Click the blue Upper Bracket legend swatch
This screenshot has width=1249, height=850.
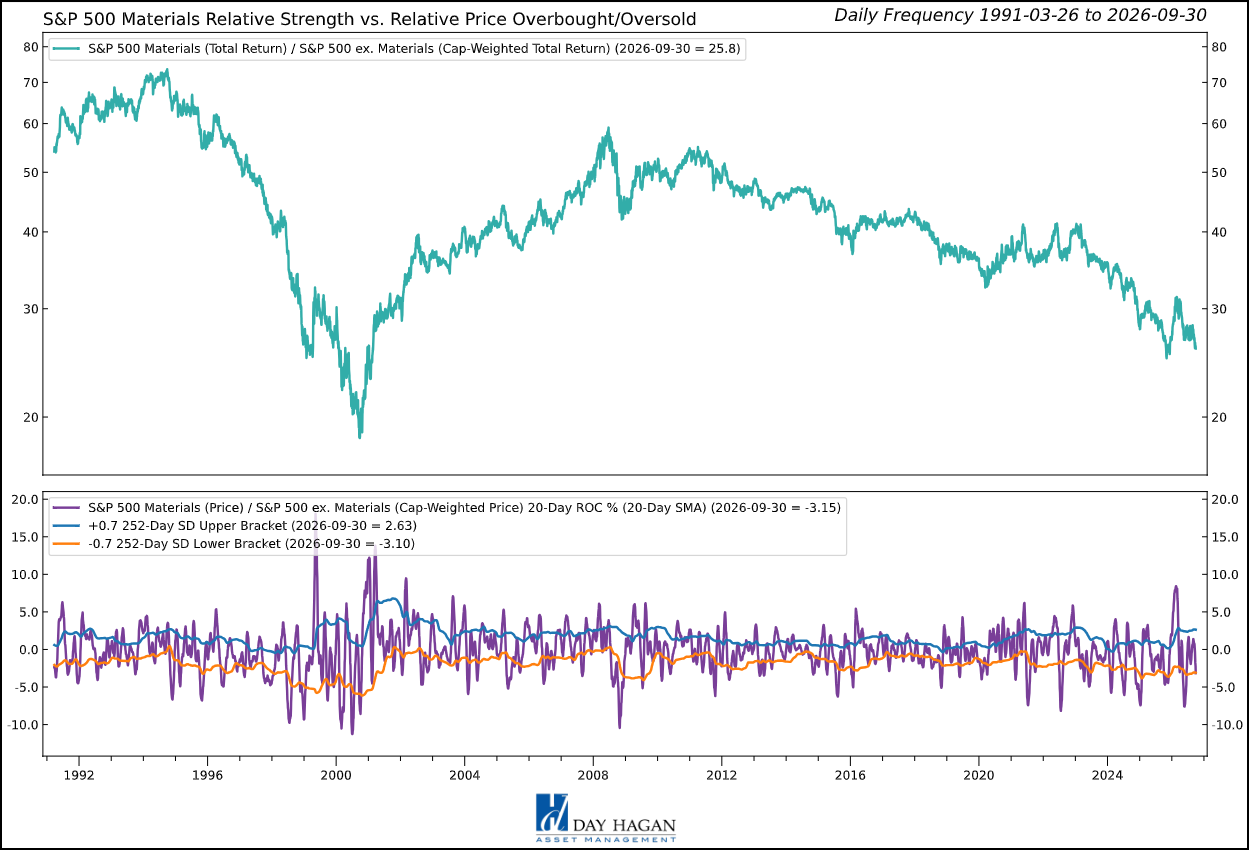(66, 525)
